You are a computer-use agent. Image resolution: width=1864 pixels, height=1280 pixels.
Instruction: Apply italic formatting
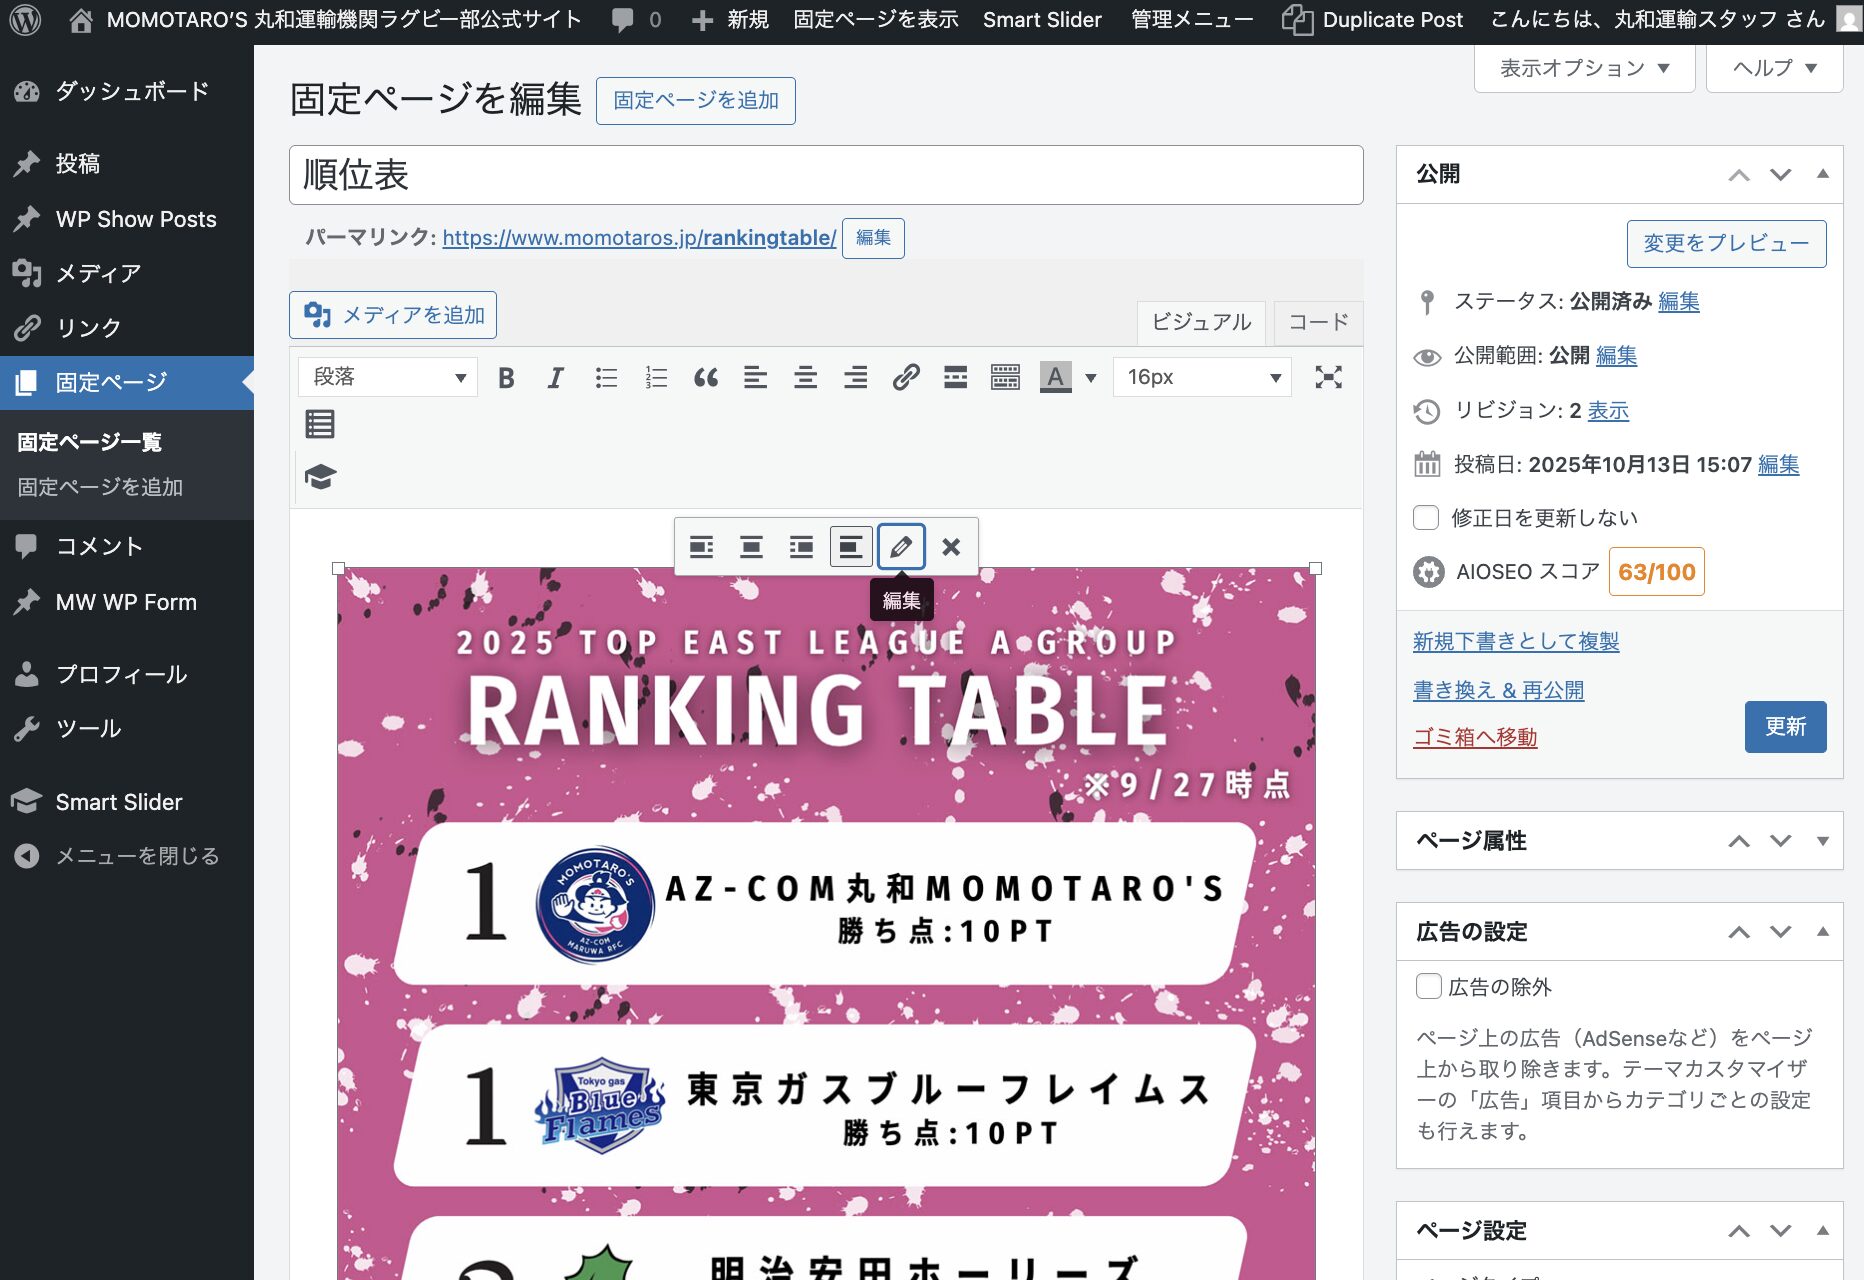pyautogui.click(x=555, y=377)
